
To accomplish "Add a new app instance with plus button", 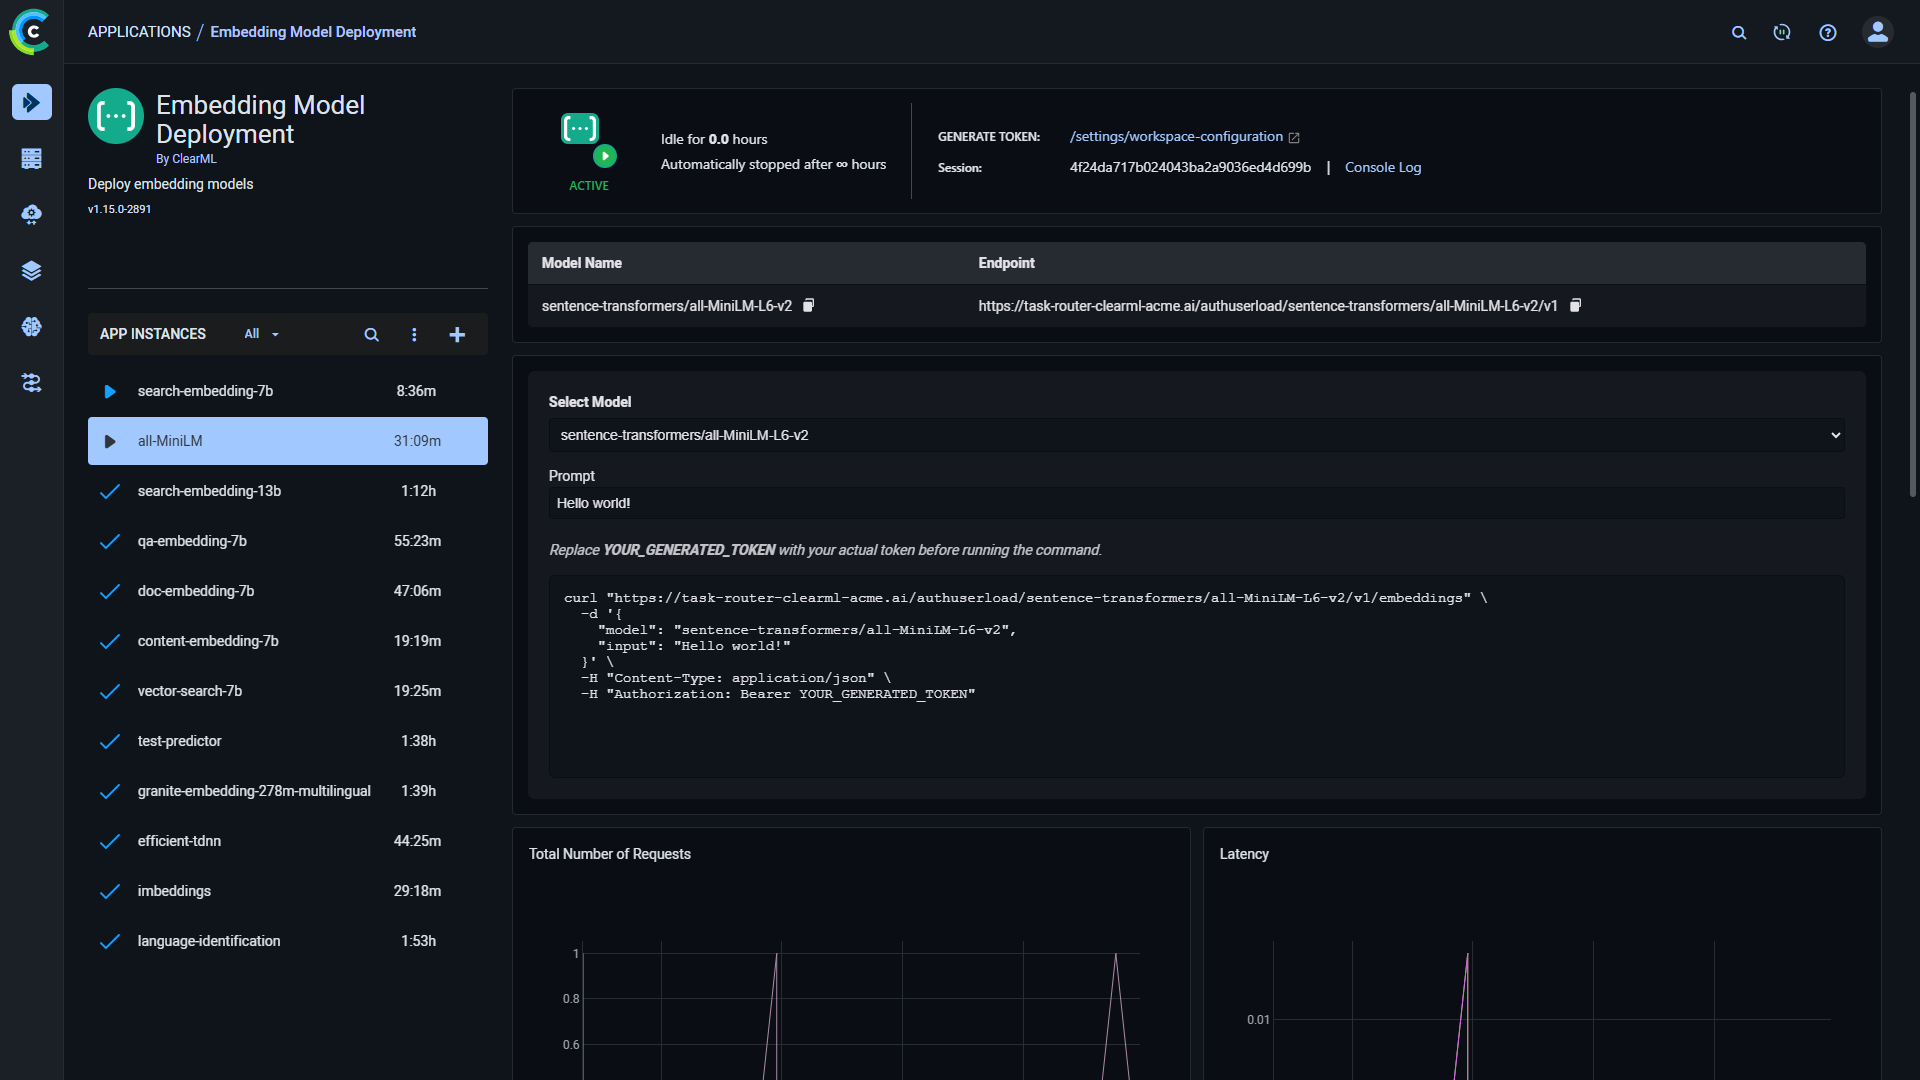I will tap(457, 334).
